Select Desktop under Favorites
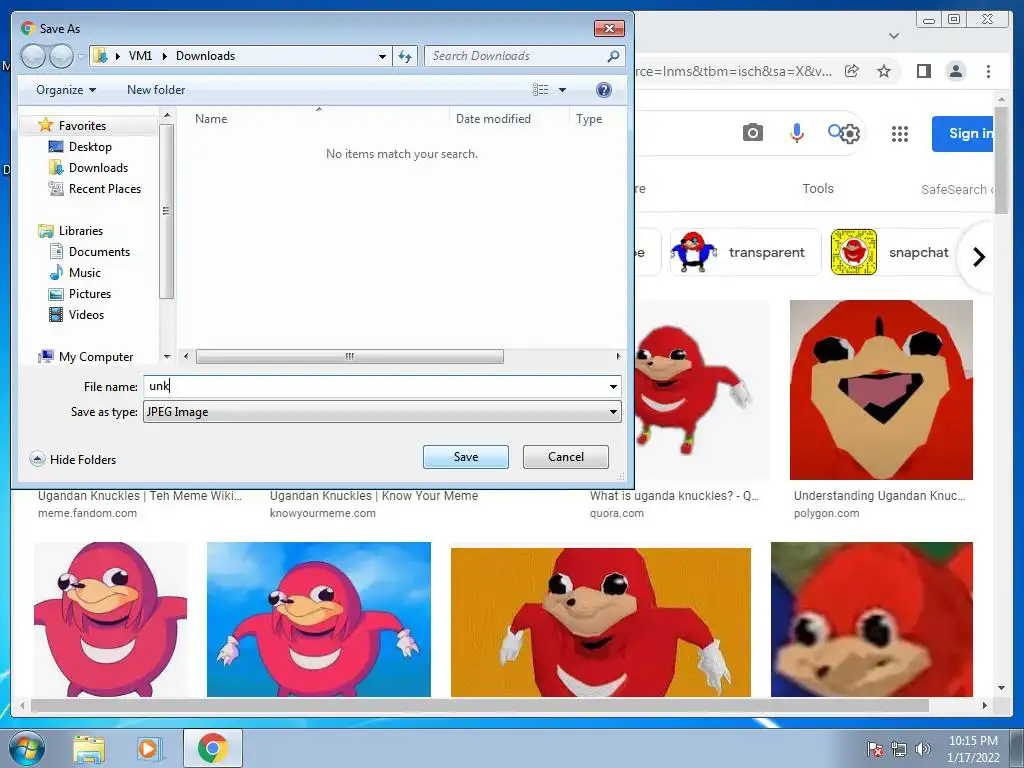 [x=90, y=147]
